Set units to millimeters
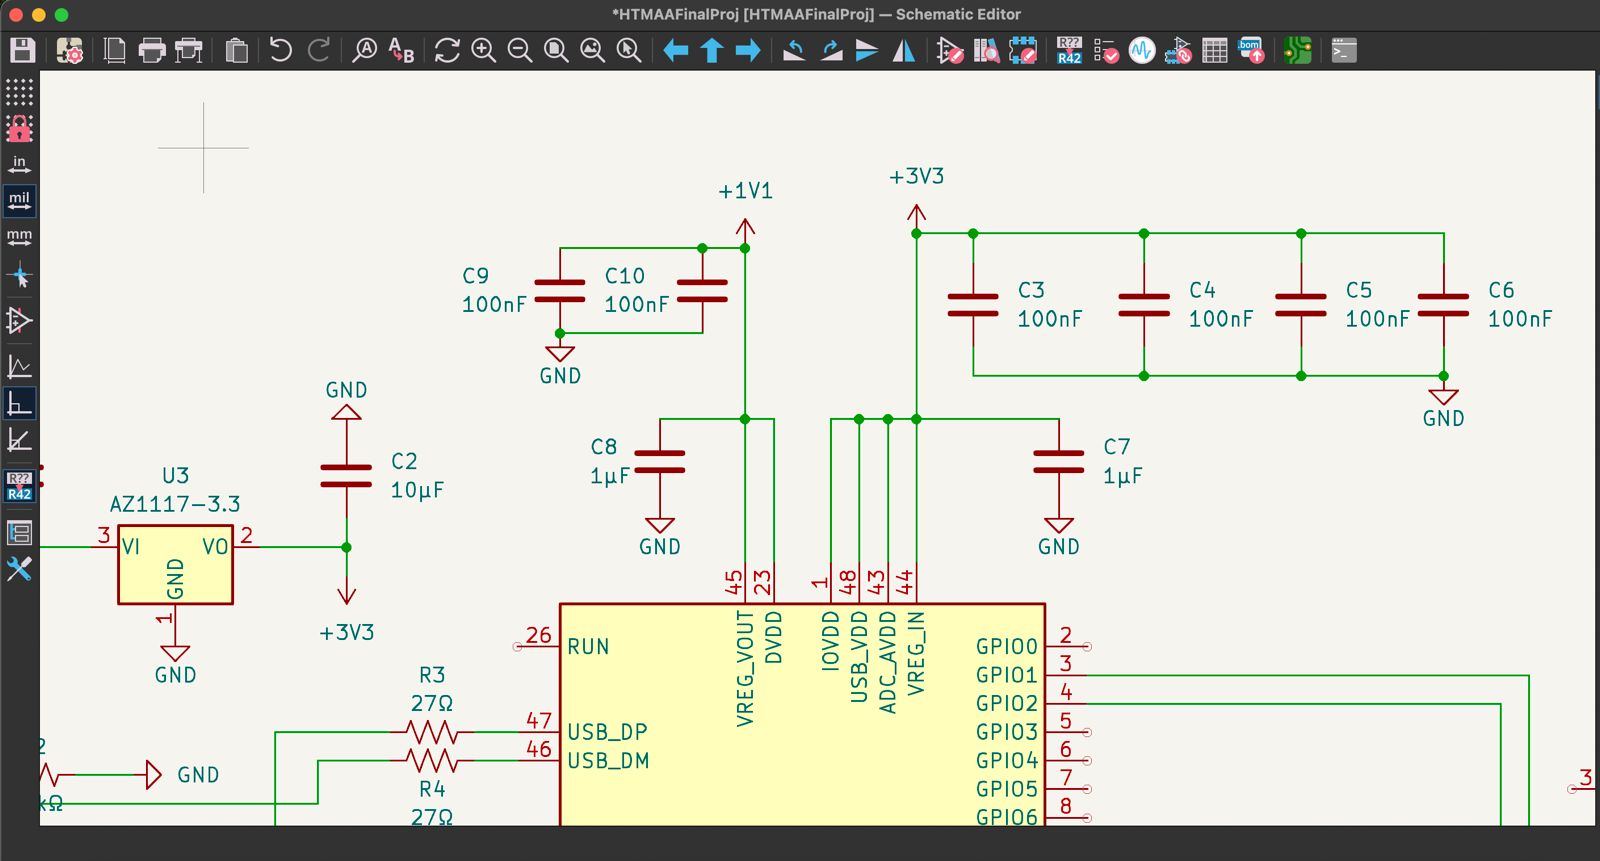 19,238
